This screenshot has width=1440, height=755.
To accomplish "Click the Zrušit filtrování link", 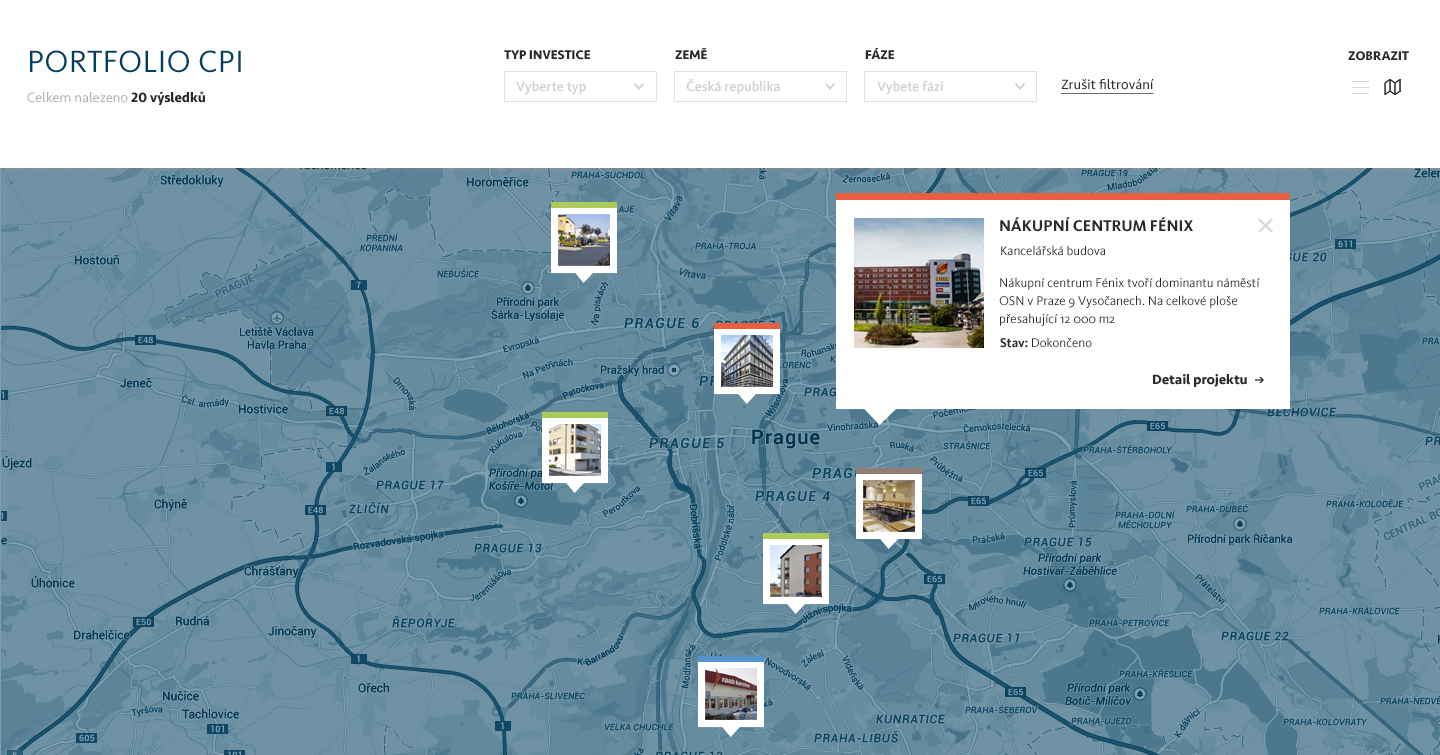I will click(1107, 85).
